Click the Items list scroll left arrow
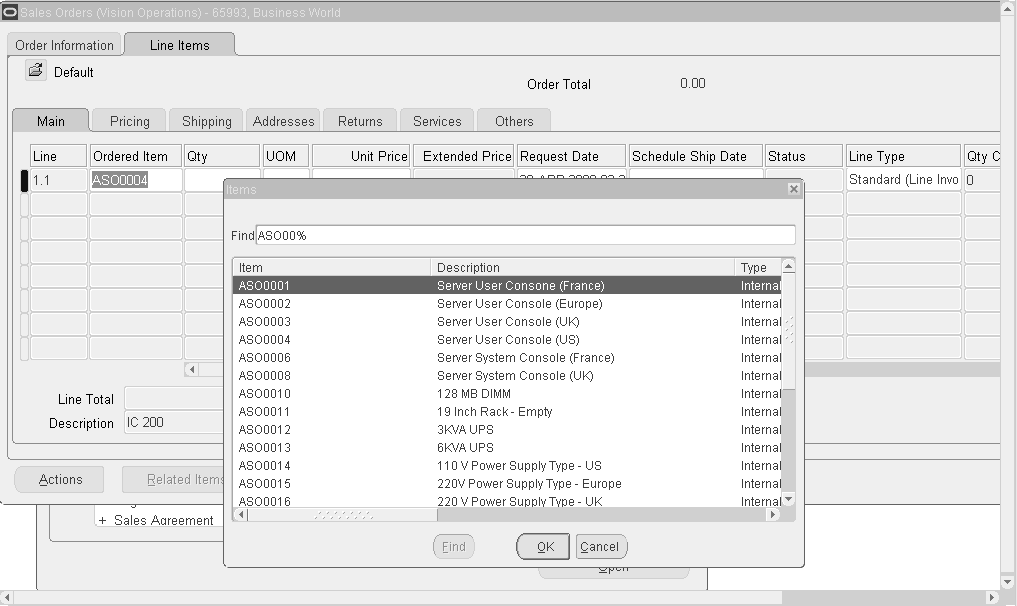This screenshot has width=1017, height=606. point(241,515)
